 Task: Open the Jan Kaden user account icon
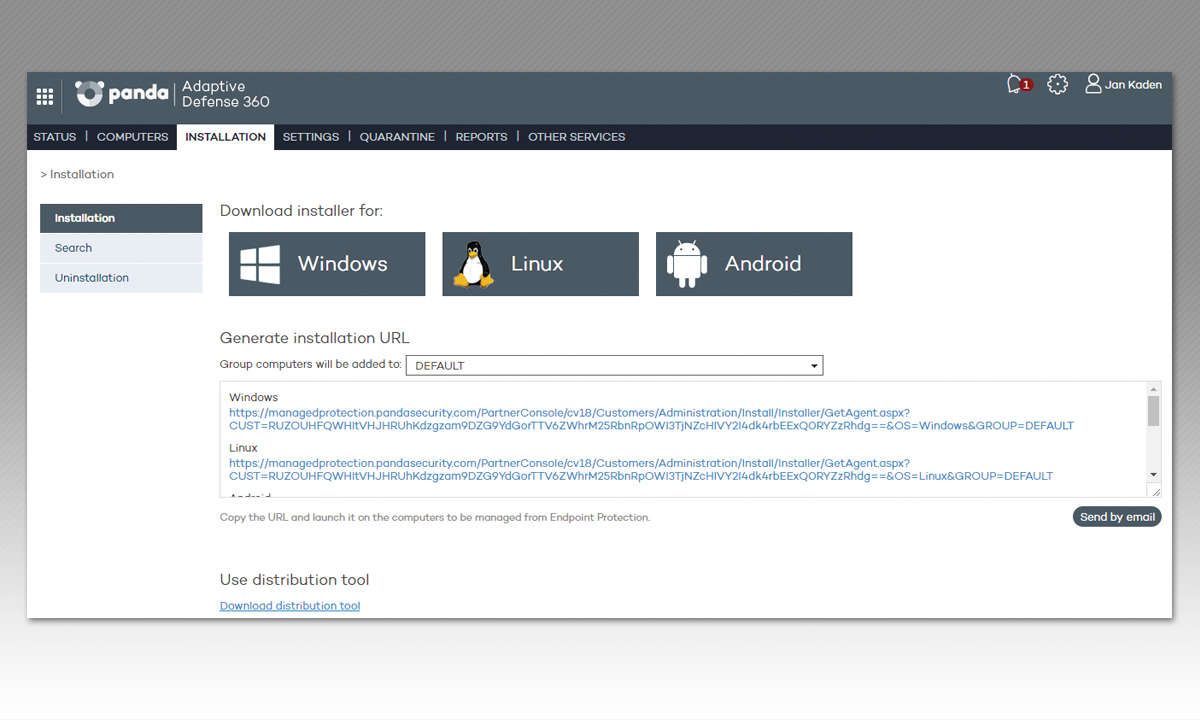tap(1093, 84)
